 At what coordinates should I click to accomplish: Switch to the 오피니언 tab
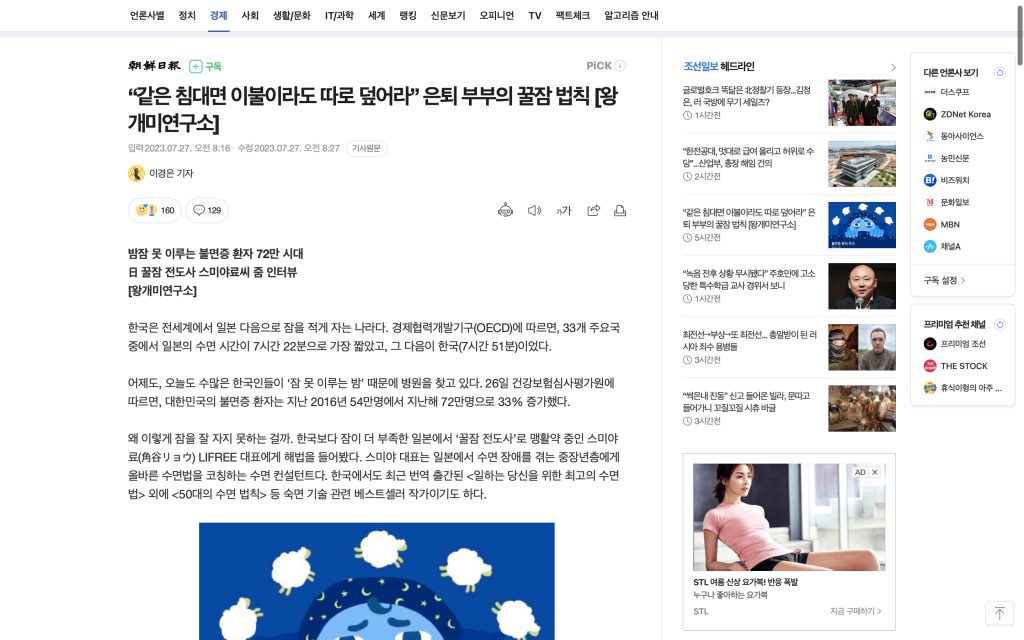tap(496, 16)
